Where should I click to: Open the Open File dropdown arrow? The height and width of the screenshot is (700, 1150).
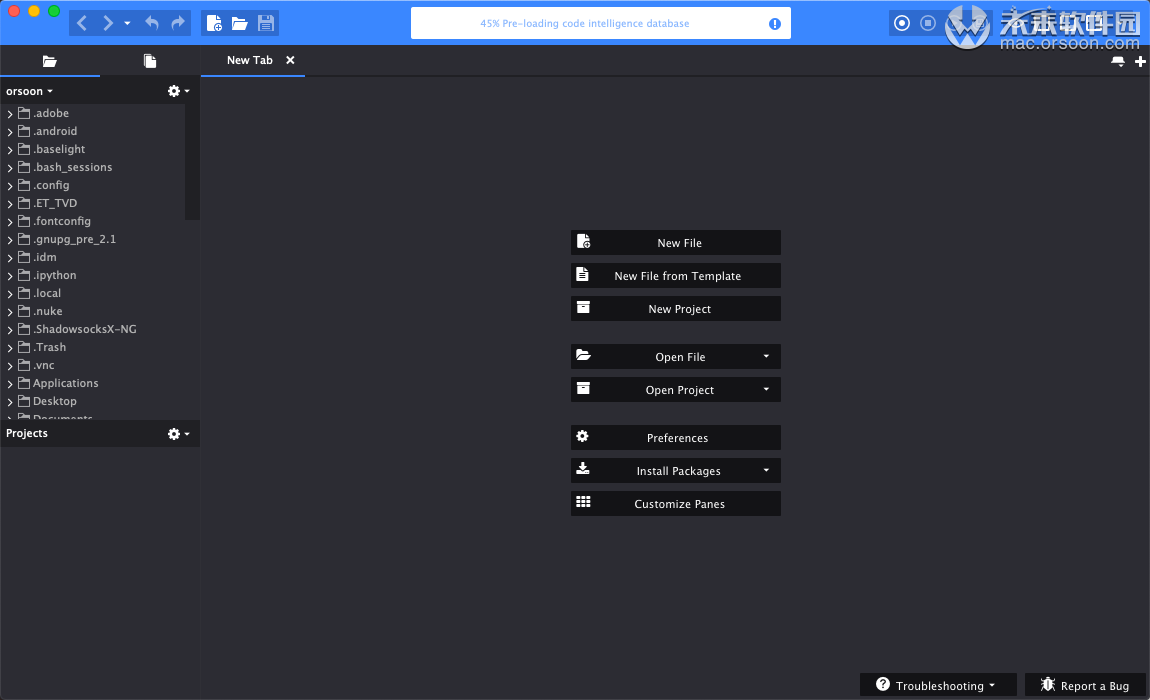(x=766, y=357)
